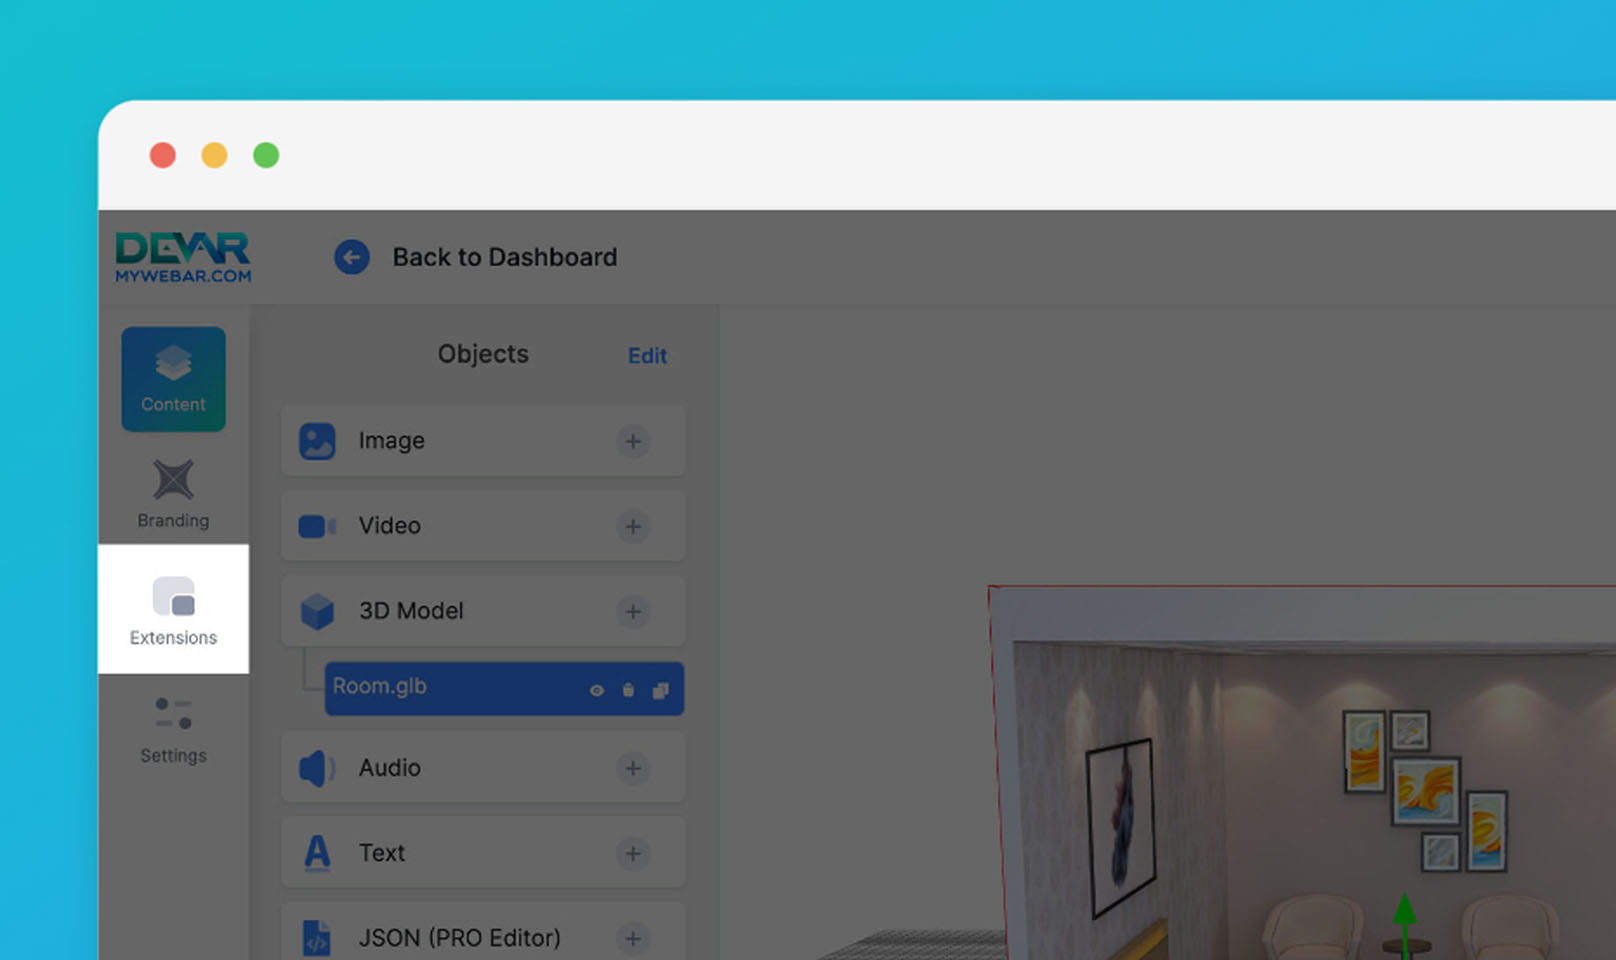Toggle visibility of Room.glb

pos(597,689)
